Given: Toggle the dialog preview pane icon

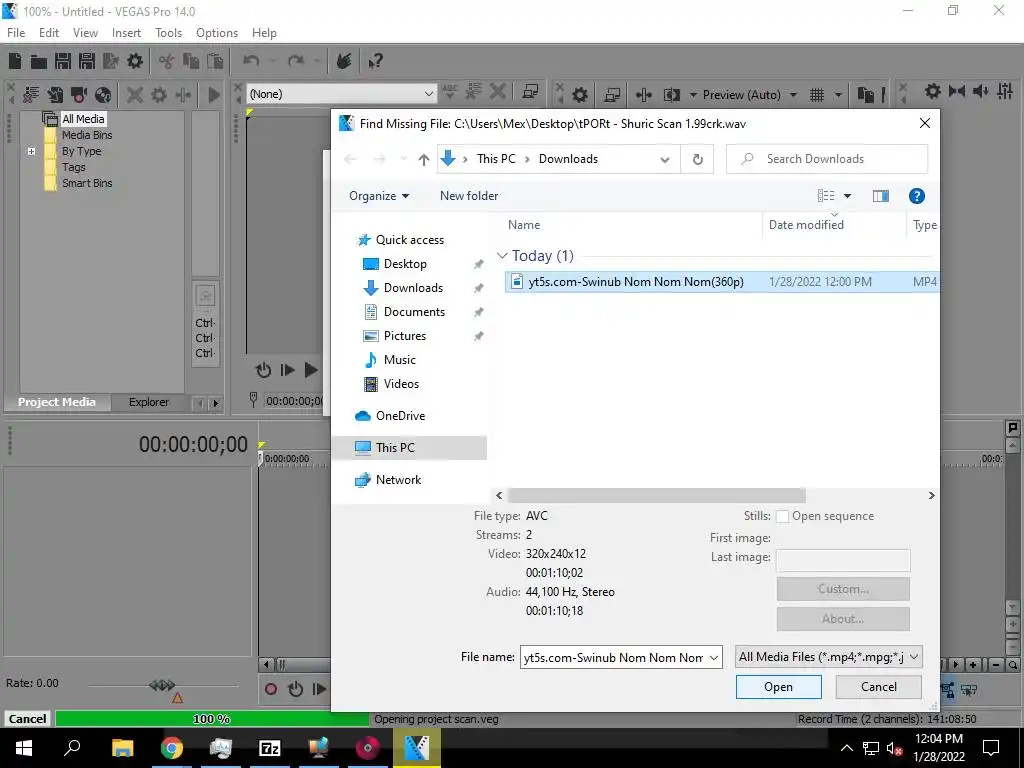Looking at the screenshot, I should pos(880,196).
